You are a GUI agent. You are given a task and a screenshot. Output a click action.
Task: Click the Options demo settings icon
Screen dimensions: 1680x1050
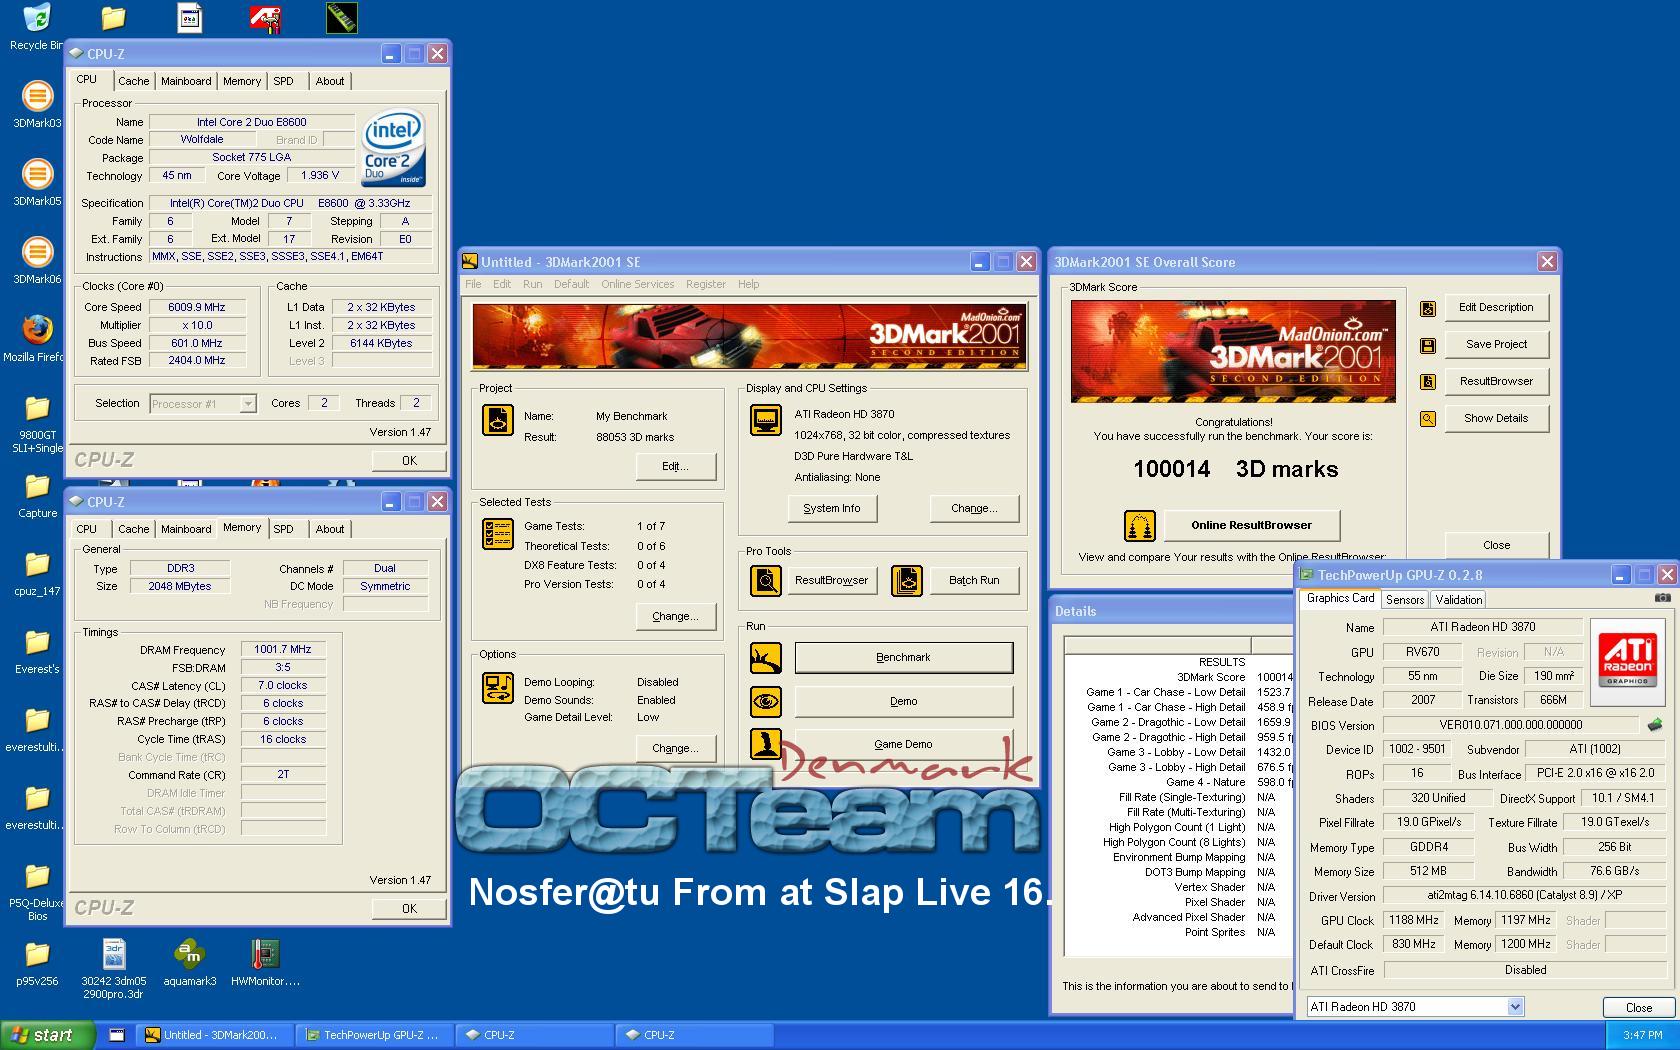pyautogui.click(x=497, y=687)
